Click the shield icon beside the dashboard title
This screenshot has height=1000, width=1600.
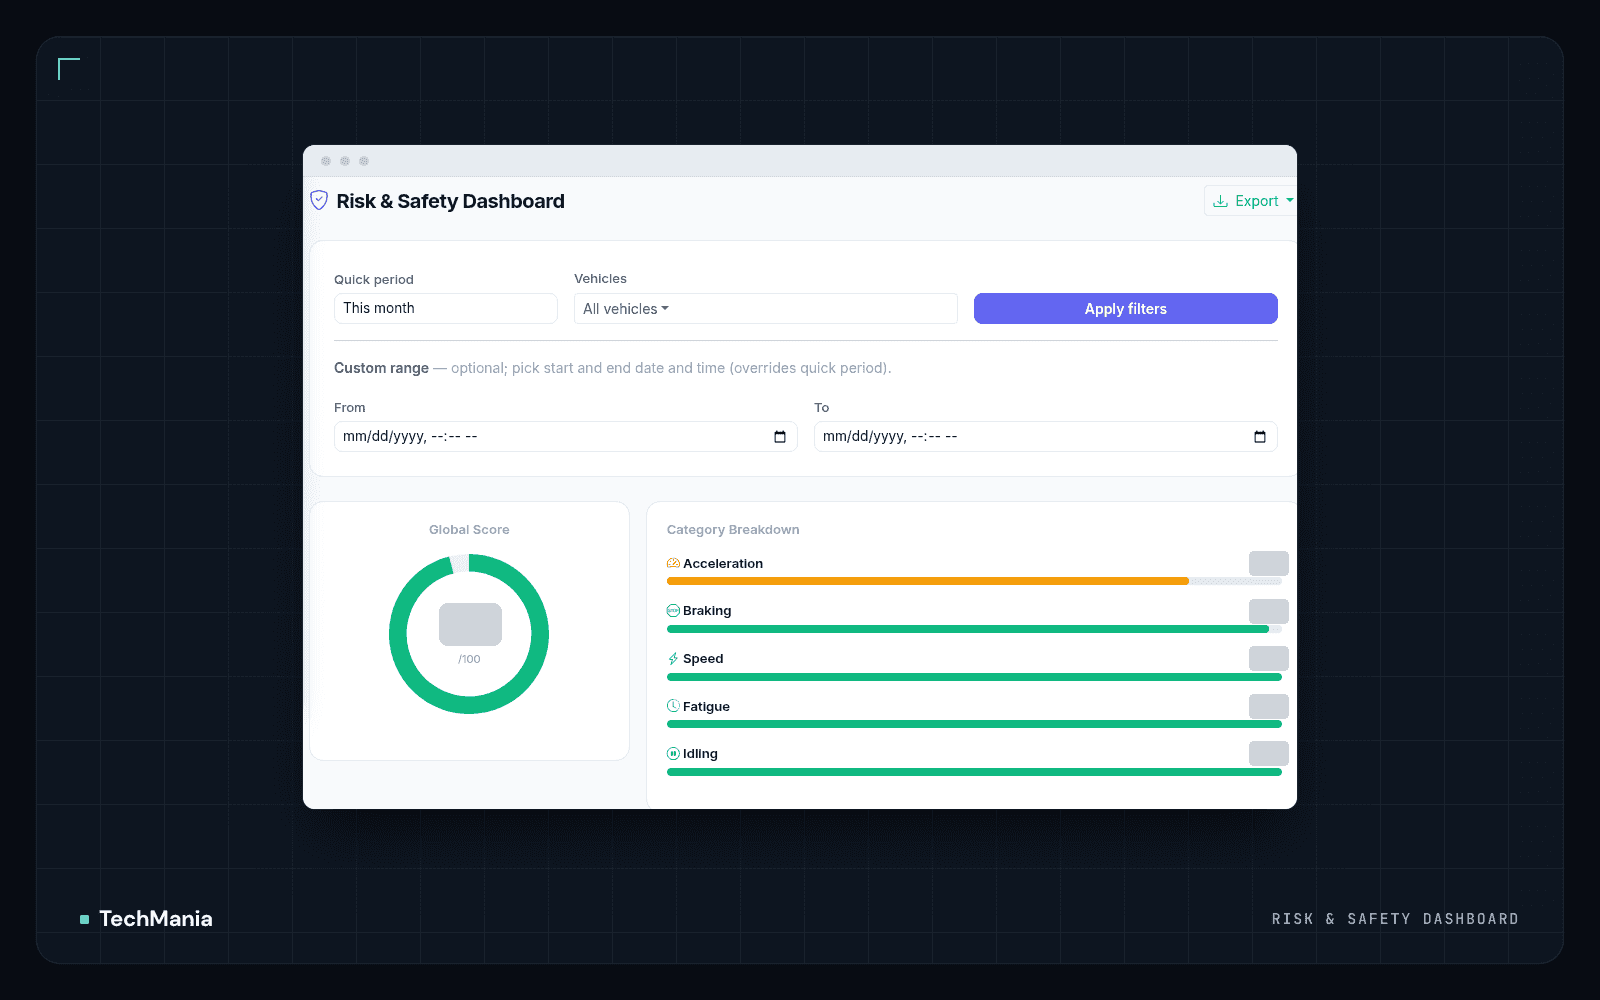click(x=319, y=200)
